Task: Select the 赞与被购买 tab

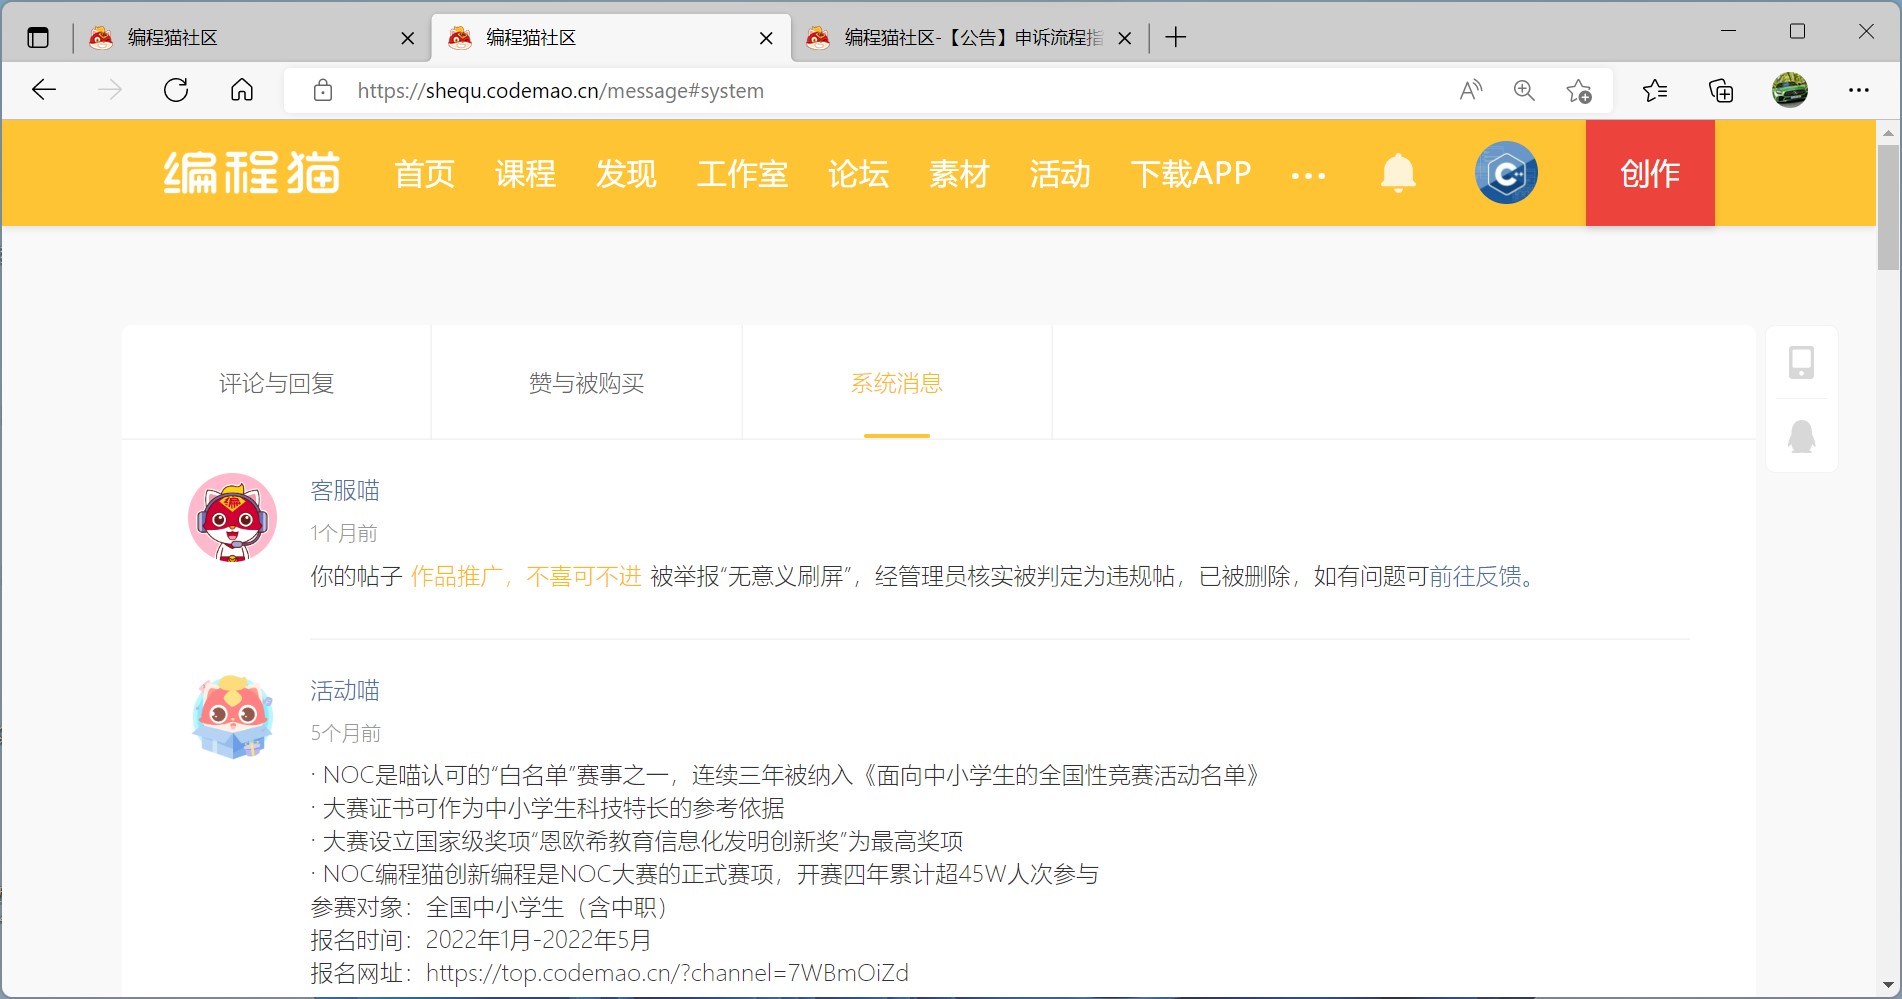Action: click(x=586, y=383)
